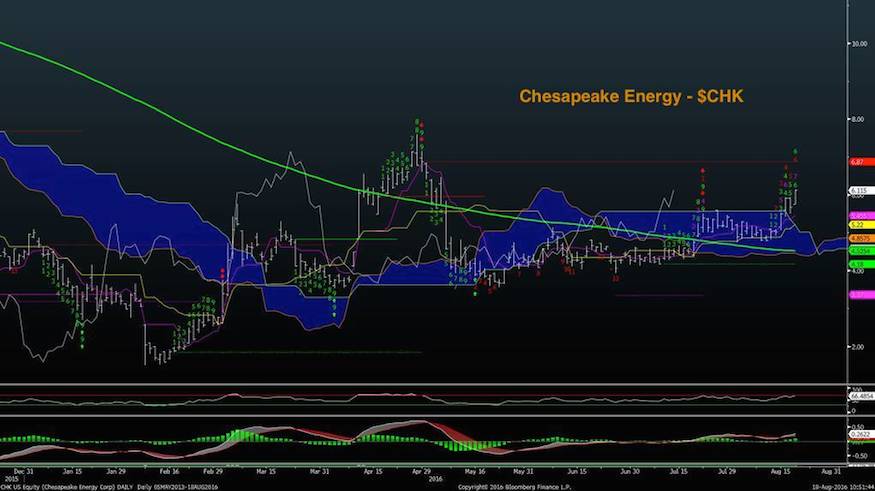Click the Jul 29 date axis label

(x=727, y=471)
